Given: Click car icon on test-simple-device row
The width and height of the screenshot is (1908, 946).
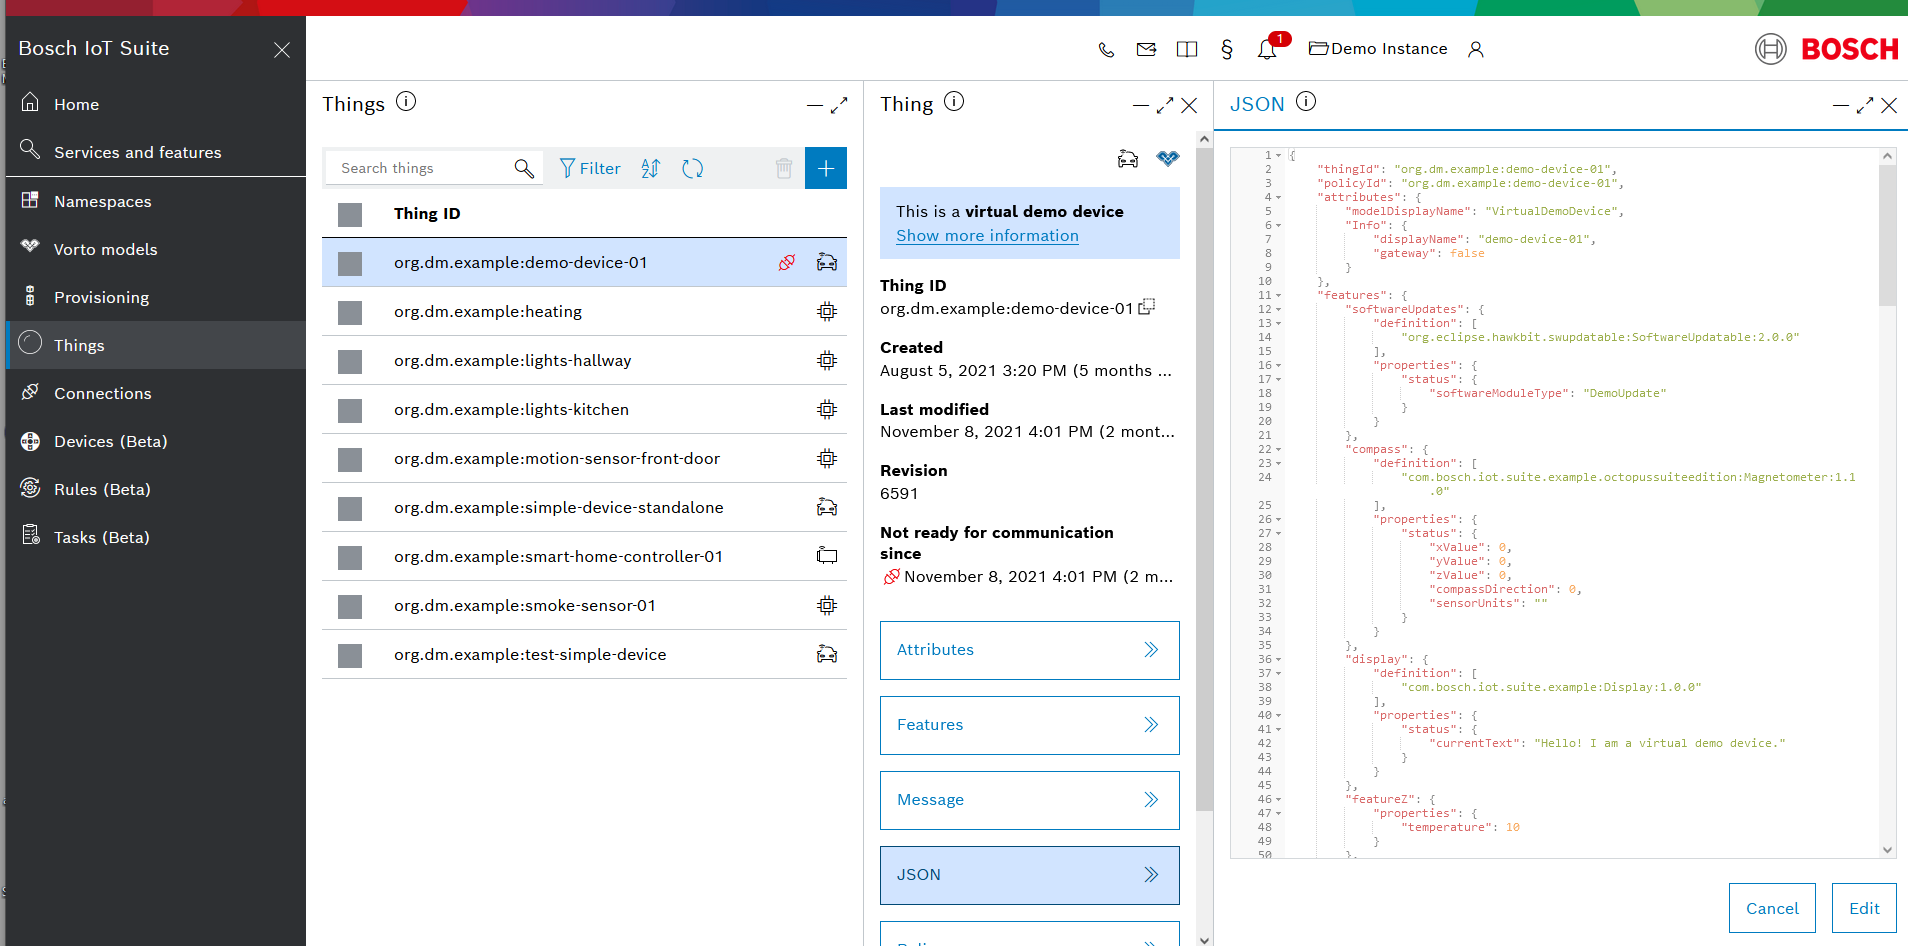Looking at the screenshot, I should click(x=827, y=654).
